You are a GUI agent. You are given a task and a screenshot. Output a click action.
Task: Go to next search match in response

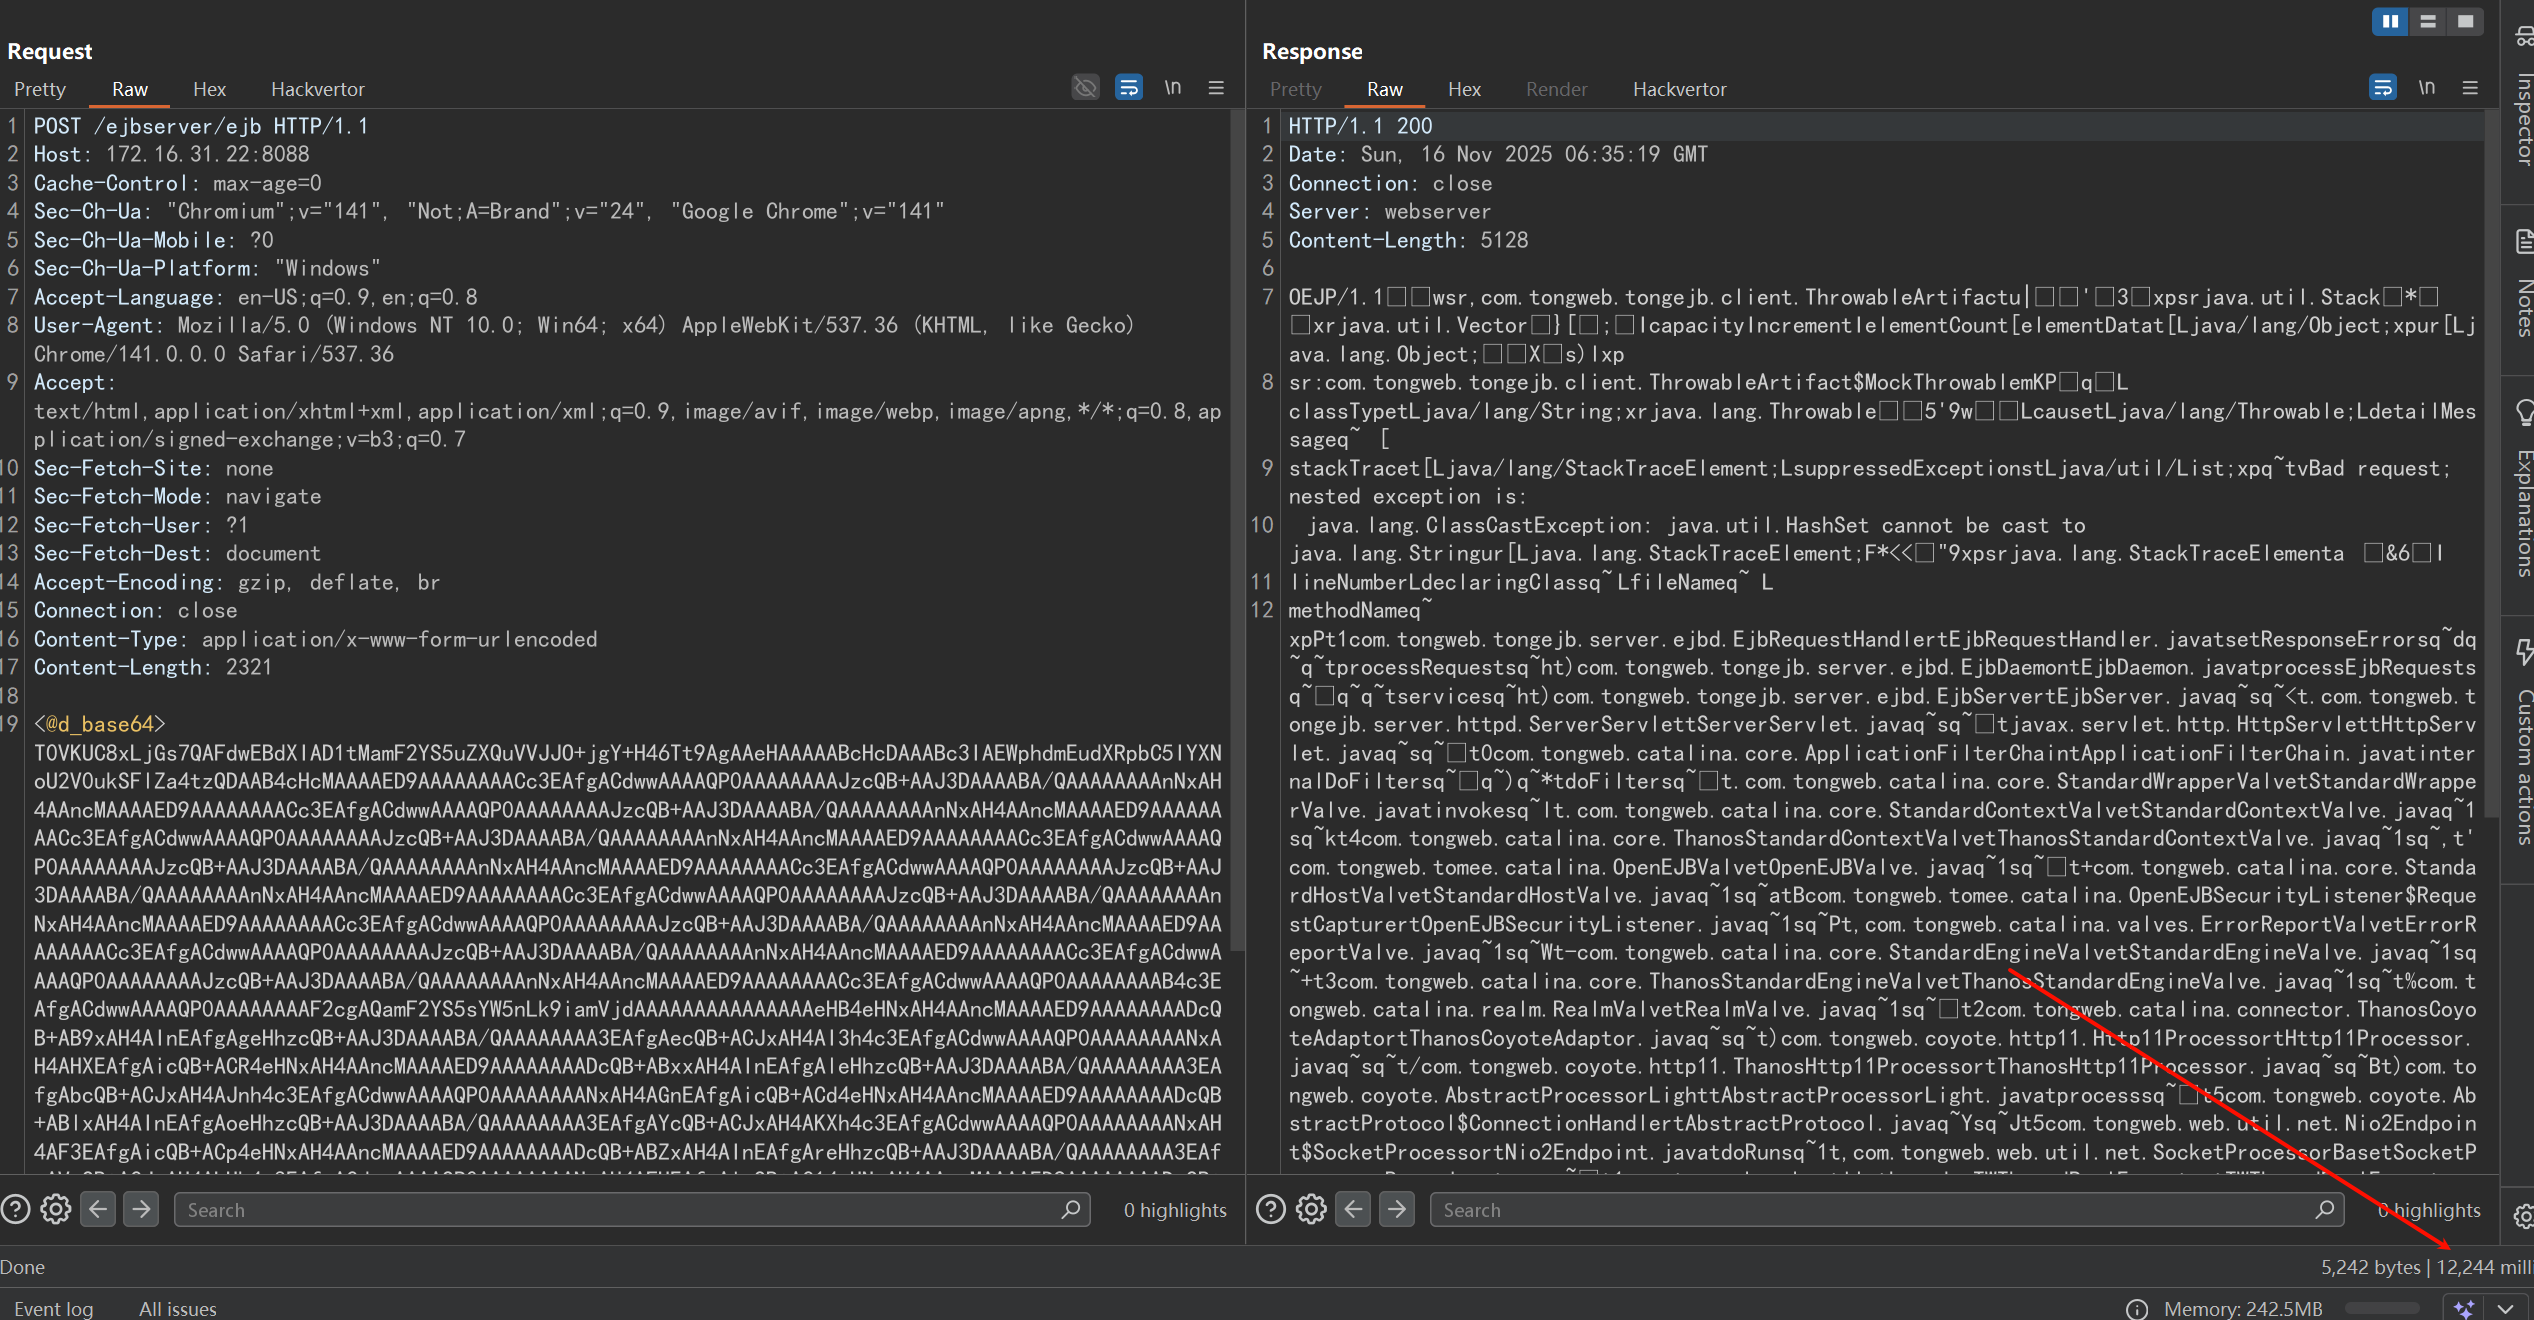point(1397,1210)
